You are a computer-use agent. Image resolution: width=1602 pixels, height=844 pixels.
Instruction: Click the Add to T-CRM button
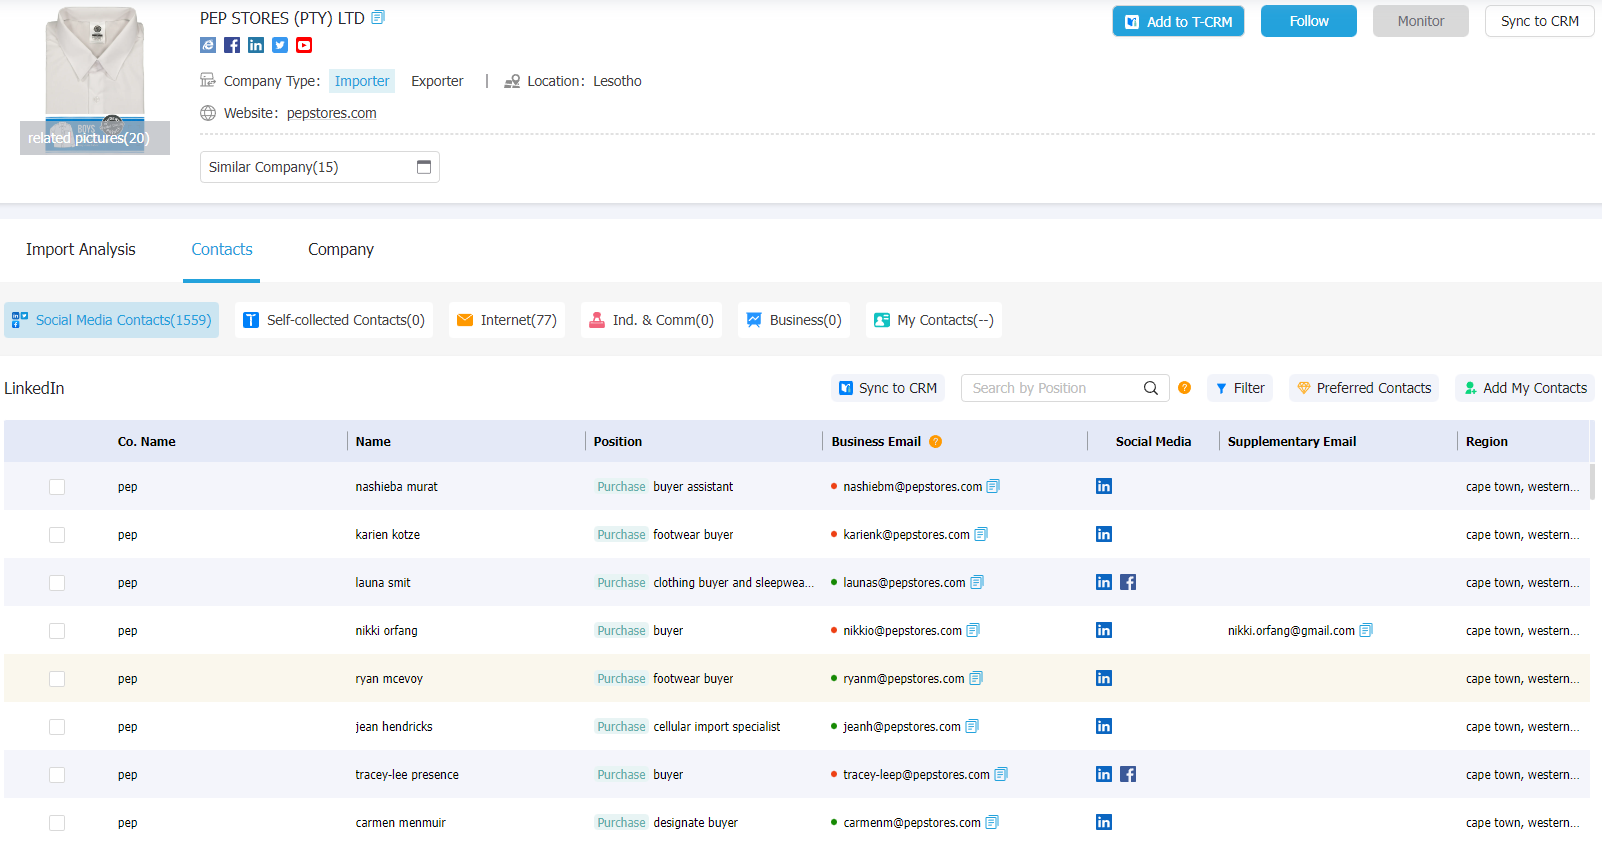[x=1178, y=21]
